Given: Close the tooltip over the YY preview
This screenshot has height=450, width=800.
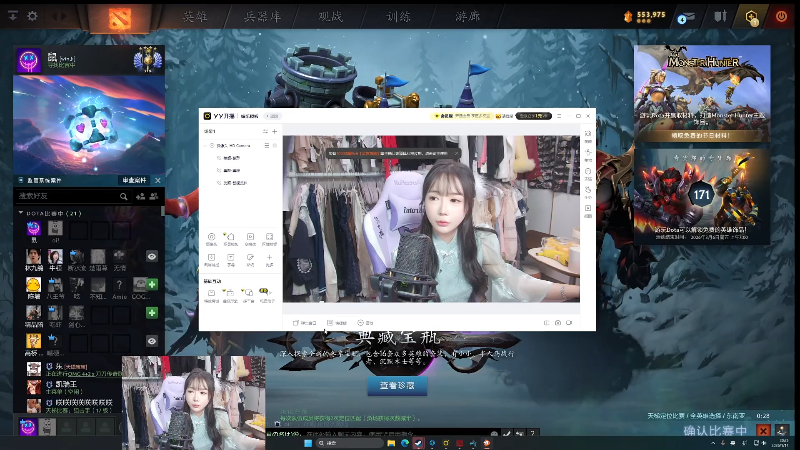Looking at the screenshot, I should tap(456, 153).
